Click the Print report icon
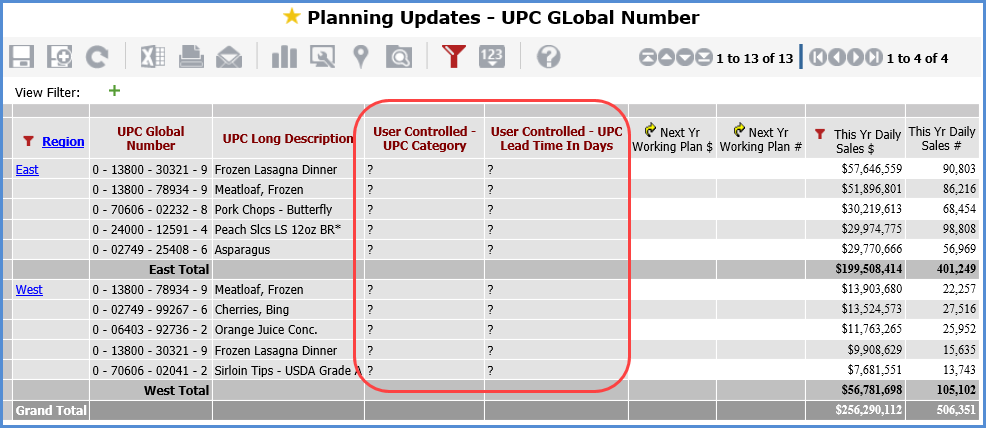986x428 pixels. [x=191, y=57]
